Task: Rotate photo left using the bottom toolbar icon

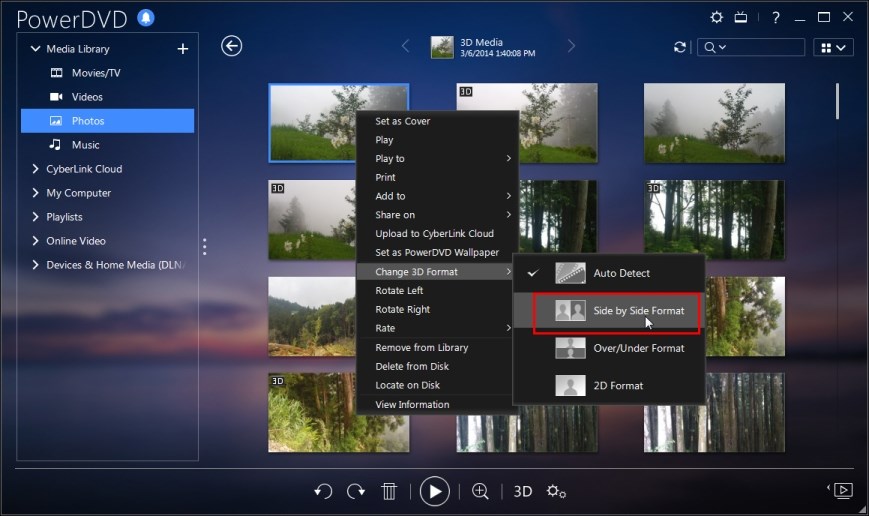Action: click(x=323, y=491)
